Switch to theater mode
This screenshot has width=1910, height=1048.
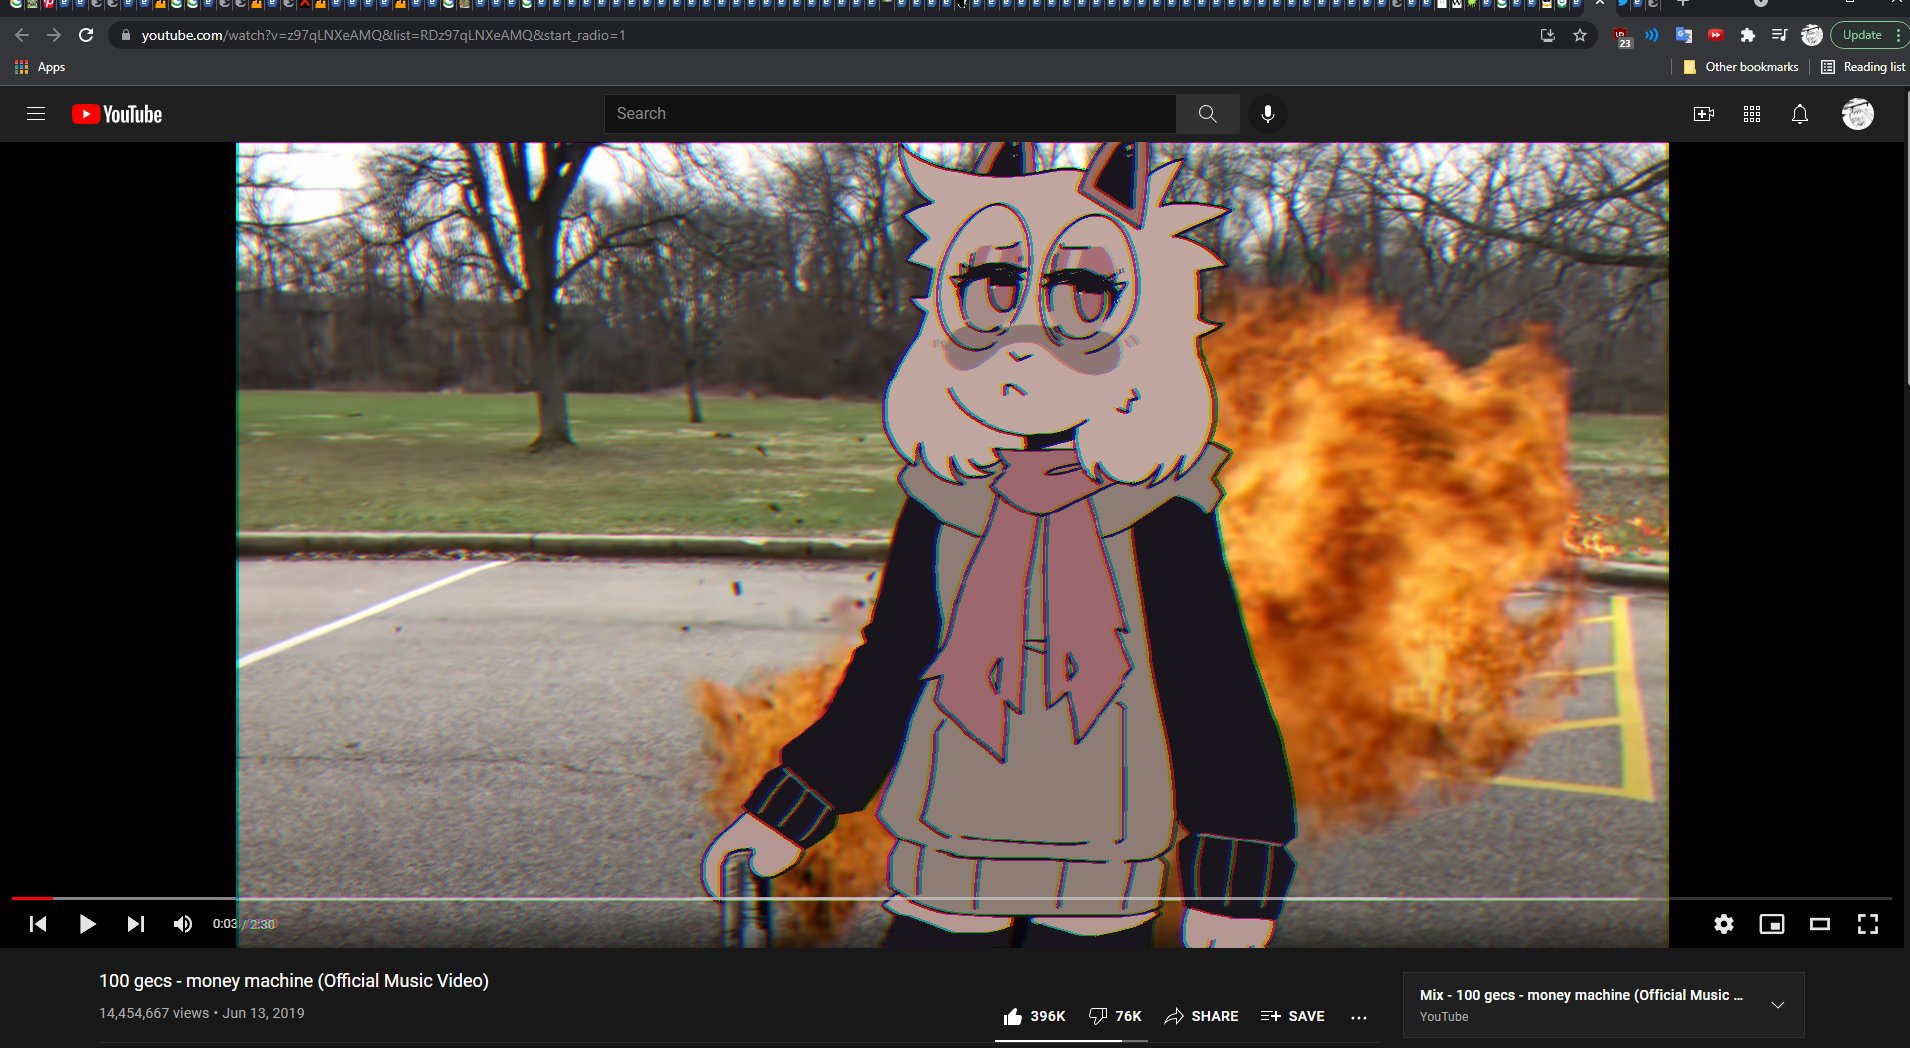point(1819,924)
